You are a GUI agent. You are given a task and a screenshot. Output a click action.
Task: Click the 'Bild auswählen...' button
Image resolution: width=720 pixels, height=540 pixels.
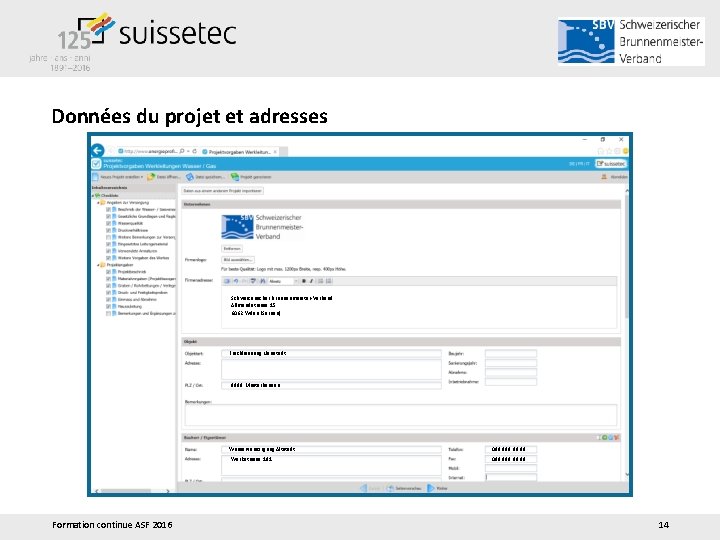pos(238,259)
